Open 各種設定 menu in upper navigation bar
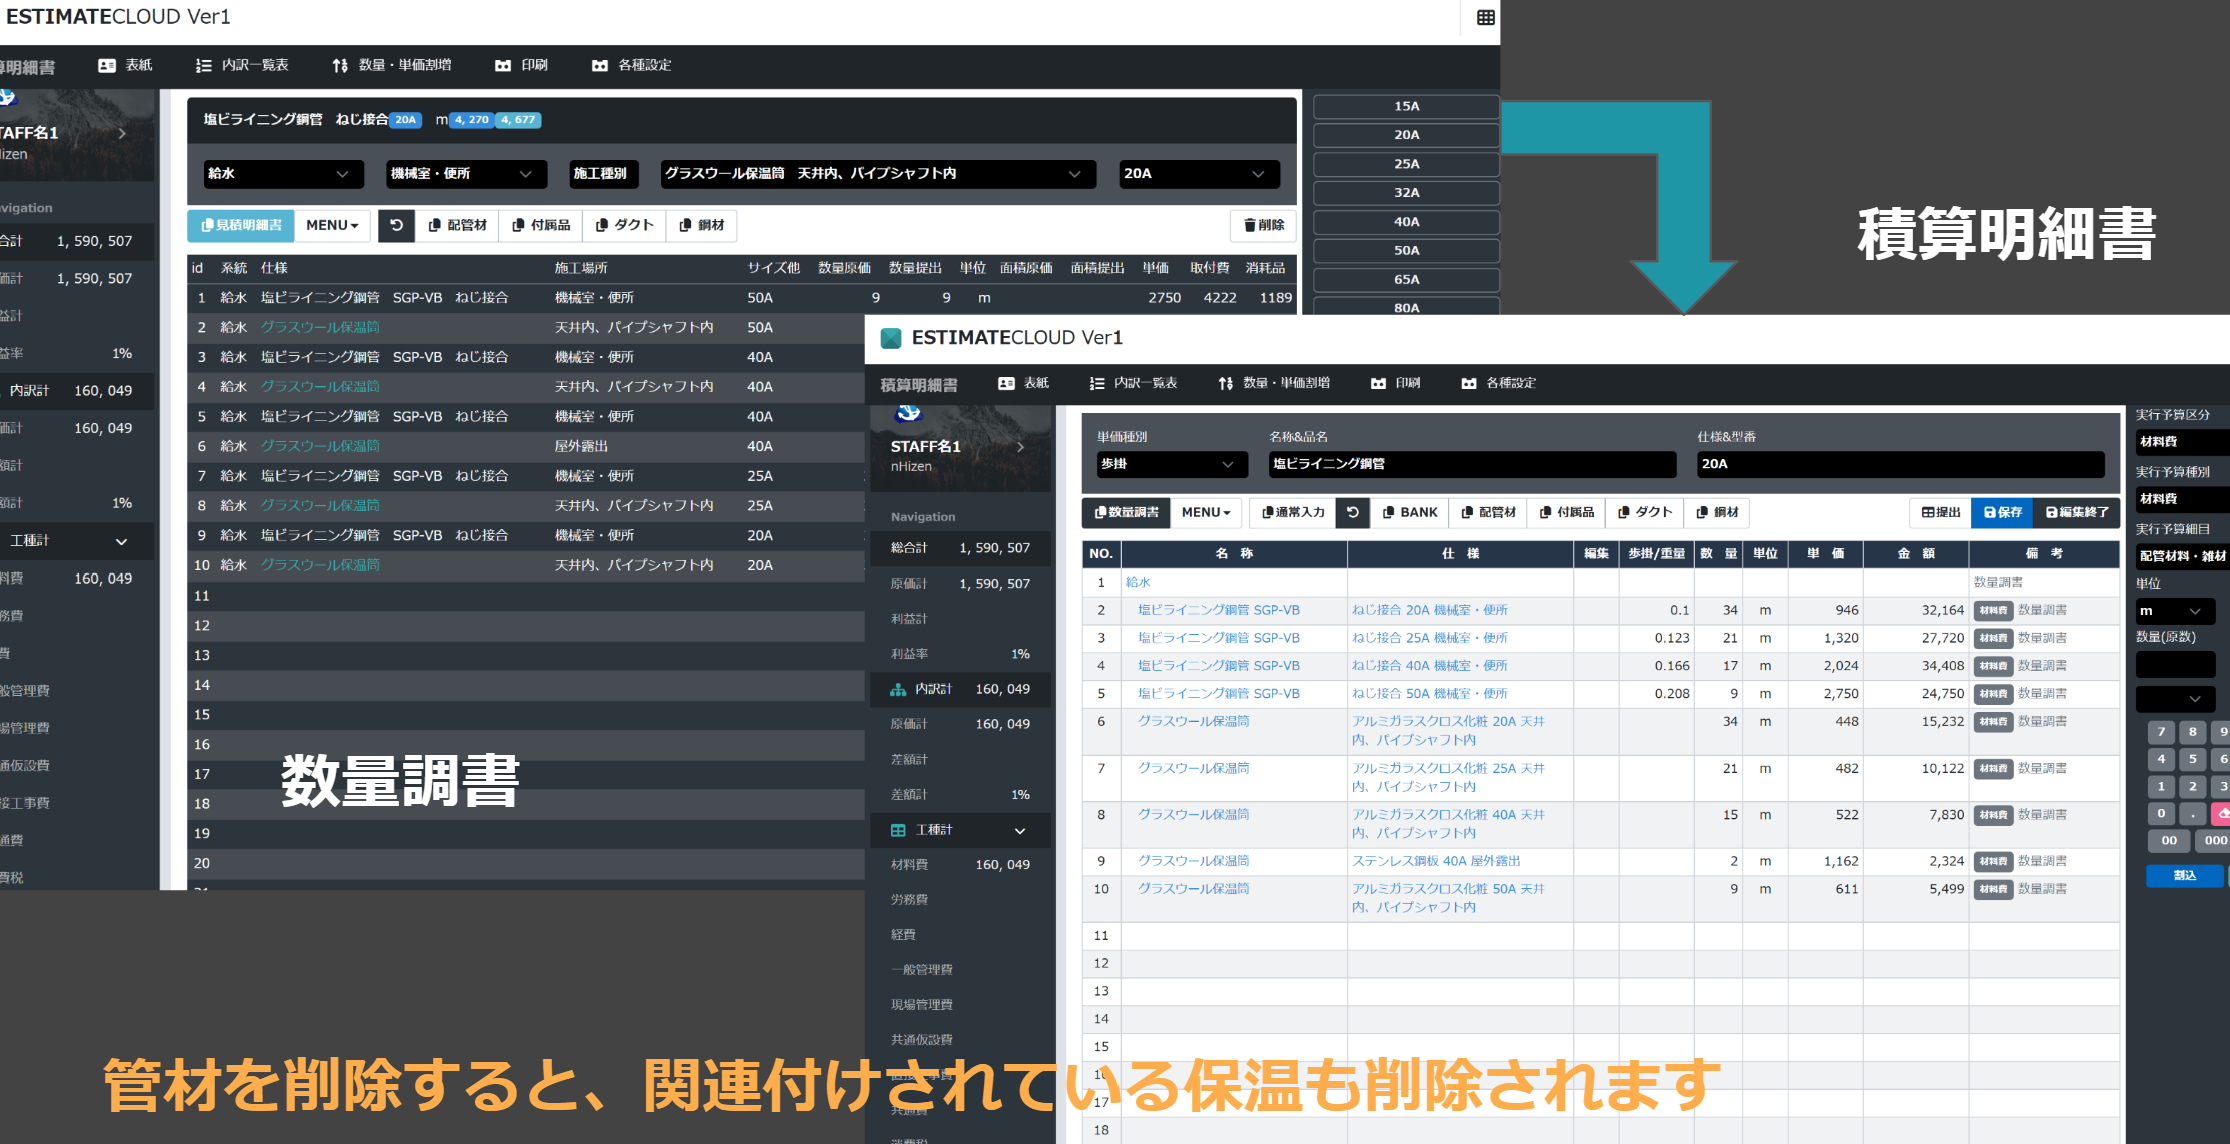Viewport: 2230px width, 1144px height. point(631,65)
